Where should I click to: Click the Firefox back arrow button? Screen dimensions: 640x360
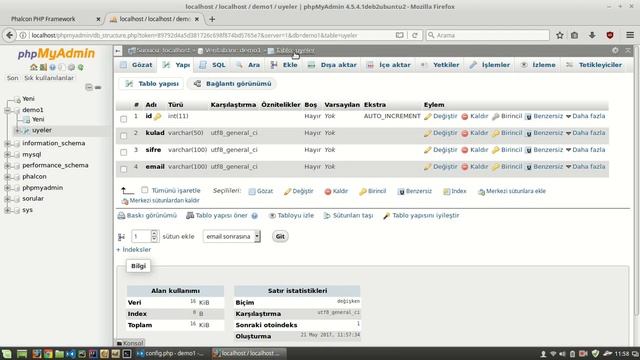10,35
